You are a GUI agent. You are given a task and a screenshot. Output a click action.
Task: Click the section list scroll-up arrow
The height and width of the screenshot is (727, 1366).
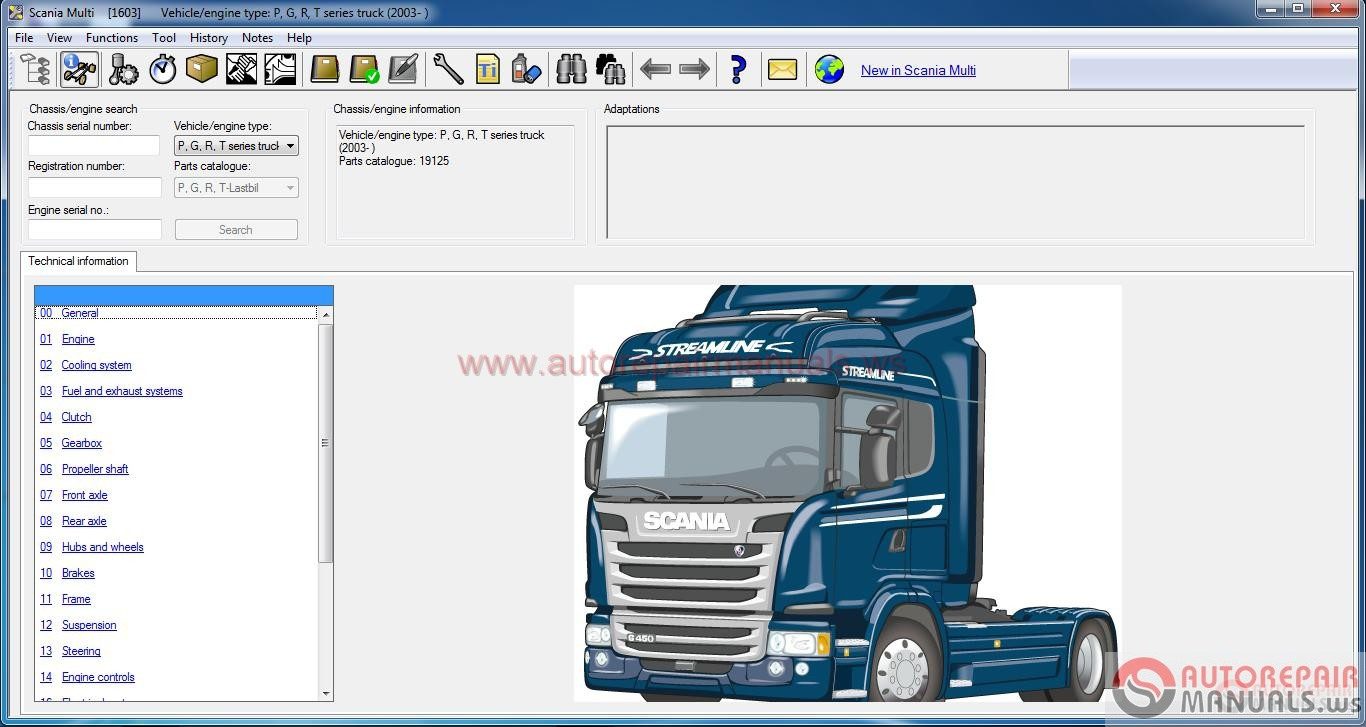[x=326, y=314]
